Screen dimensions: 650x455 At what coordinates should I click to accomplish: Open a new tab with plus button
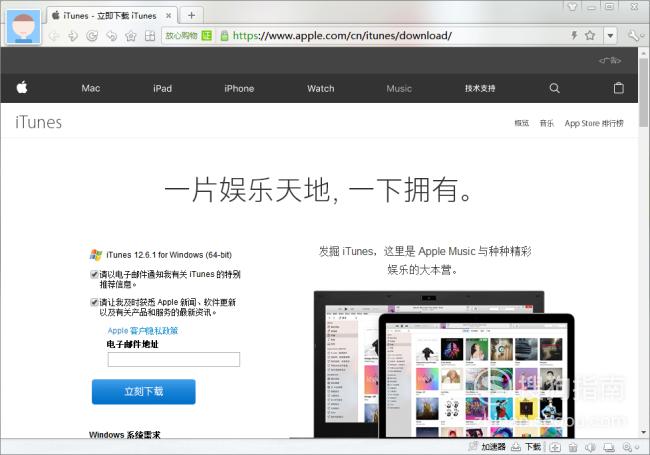pos(191,15)
